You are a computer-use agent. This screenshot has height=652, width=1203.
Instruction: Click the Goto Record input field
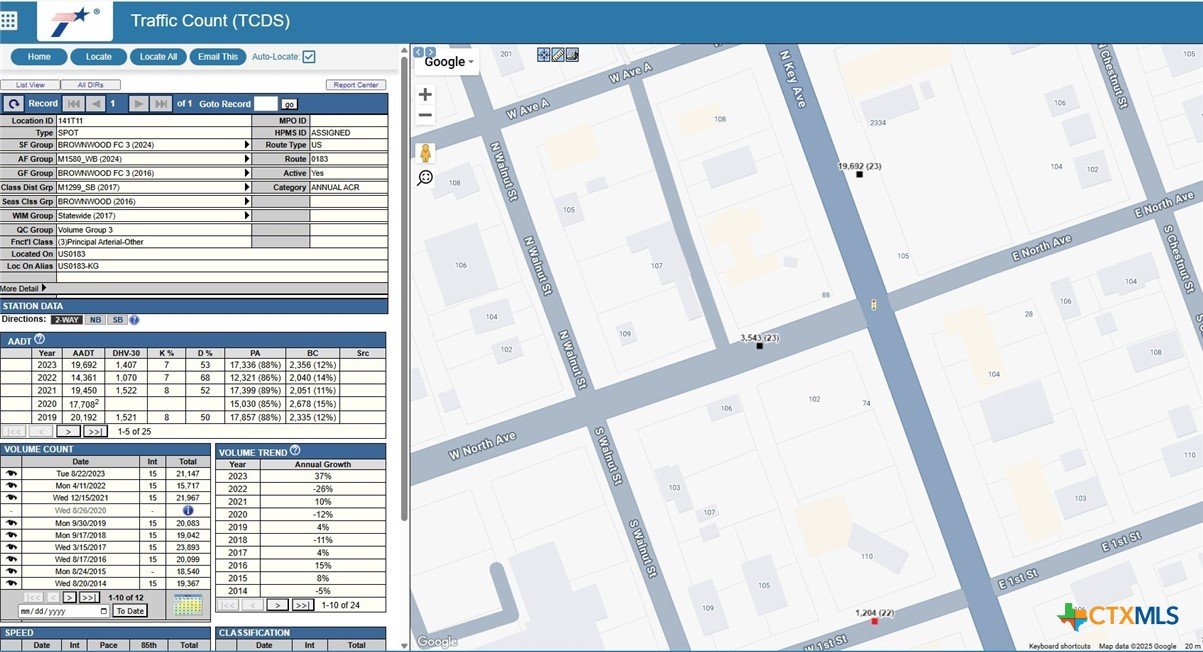pos(265,104)
